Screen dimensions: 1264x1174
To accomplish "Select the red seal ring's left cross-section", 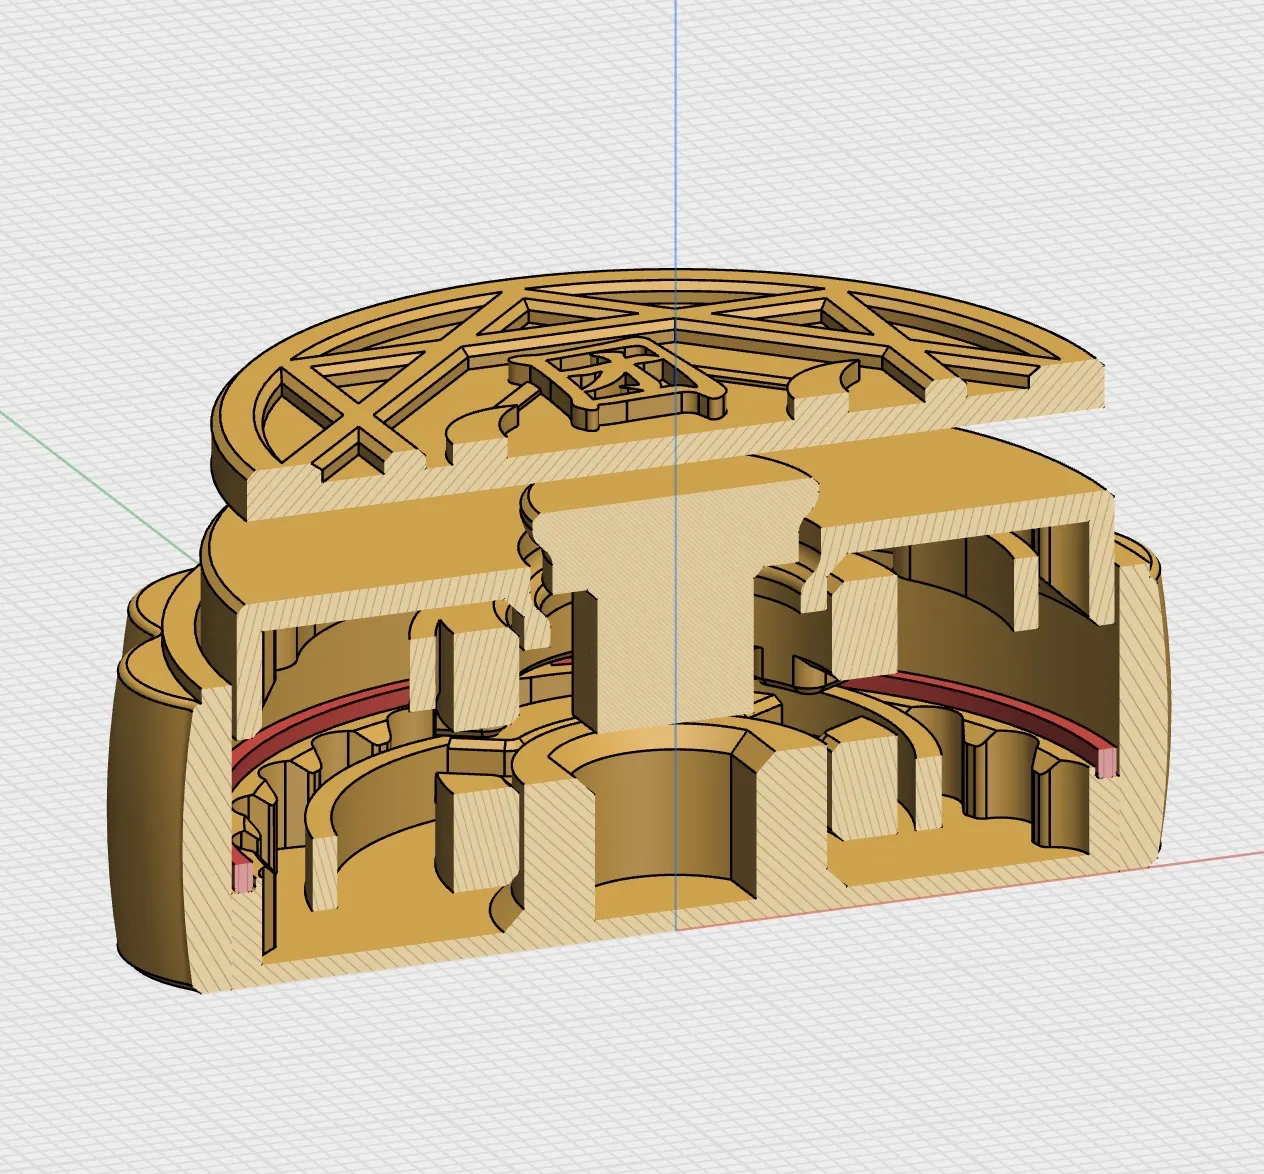I will click(x=242, y=876).
